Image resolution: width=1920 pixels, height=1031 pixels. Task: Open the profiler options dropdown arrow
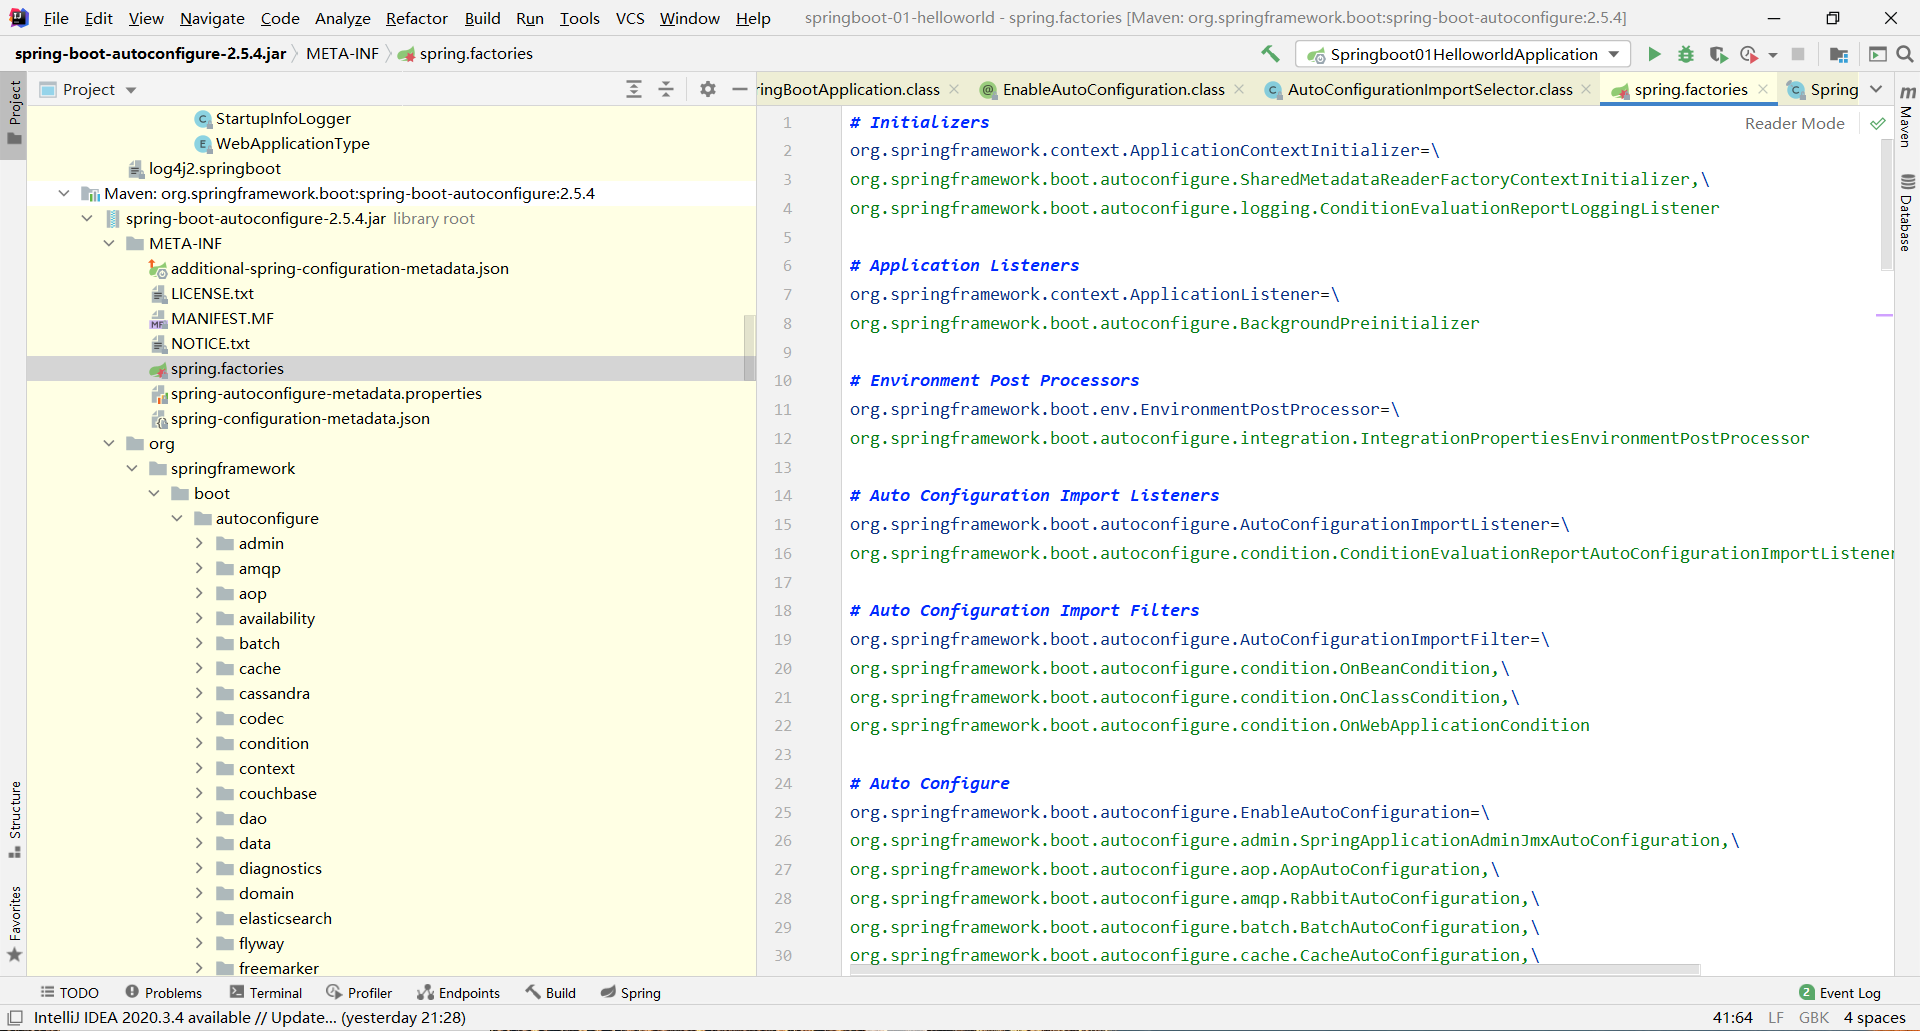tap(1773, 55)
